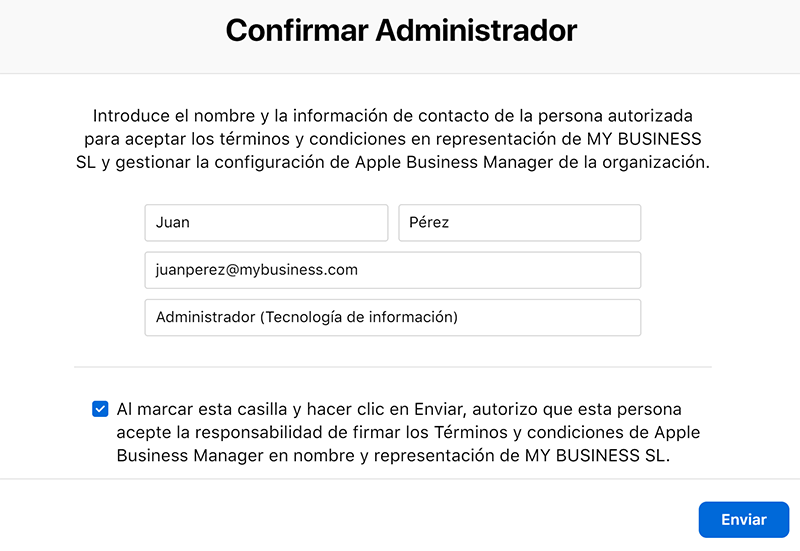Image resolution: width=800 pixels, height=551 pixels.
Task: Click the Términos y condiciones phrase in authorization text
Action: [529, 432]
